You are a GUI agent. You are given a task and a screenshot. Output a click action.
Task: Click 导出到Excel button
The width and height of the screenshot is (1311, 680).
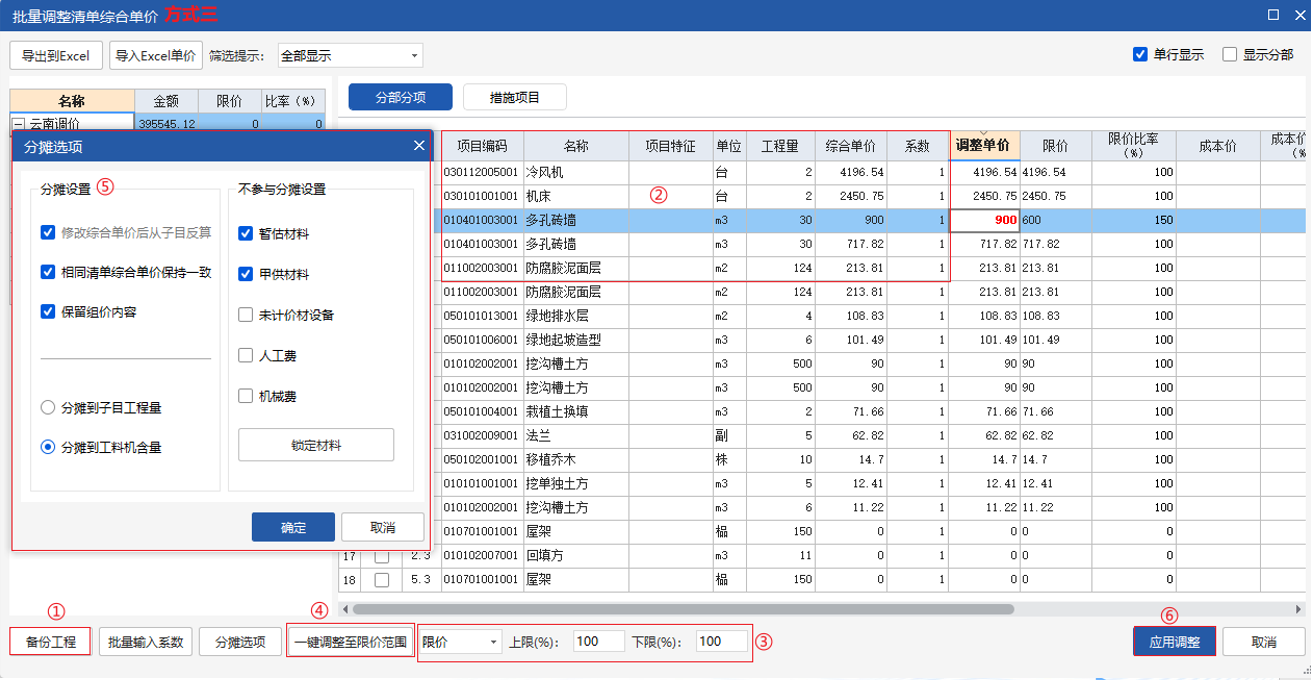coord(56,56)
